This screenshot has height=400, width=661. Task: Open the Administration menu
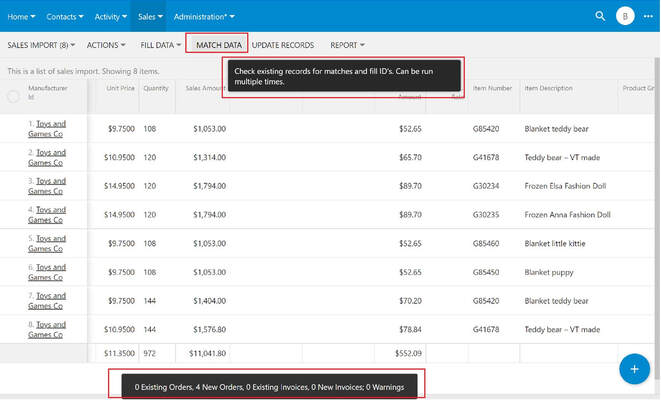(x=204, y=17)
